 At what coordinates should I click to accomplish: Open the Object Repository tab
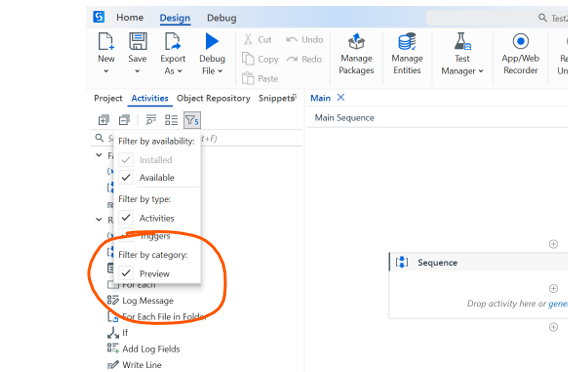213,98
